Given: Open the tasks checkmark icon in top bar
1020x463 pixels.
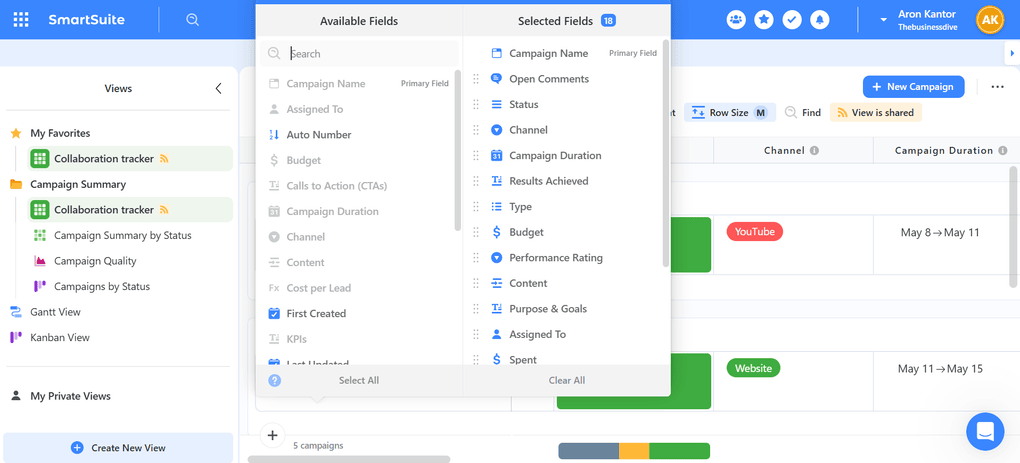Looking at the screenshot, I should coord(792,20).
